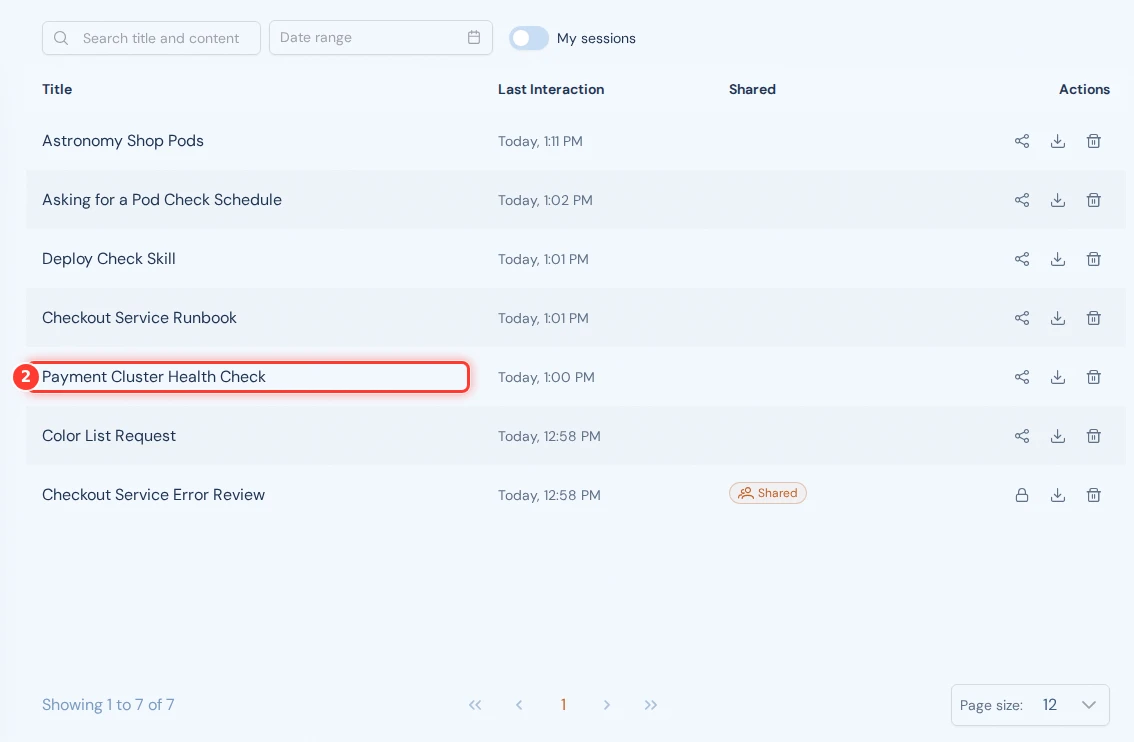Open the Page size dropdown
The height and width of the screenshot is (742, 1134).
(1030, 705)
